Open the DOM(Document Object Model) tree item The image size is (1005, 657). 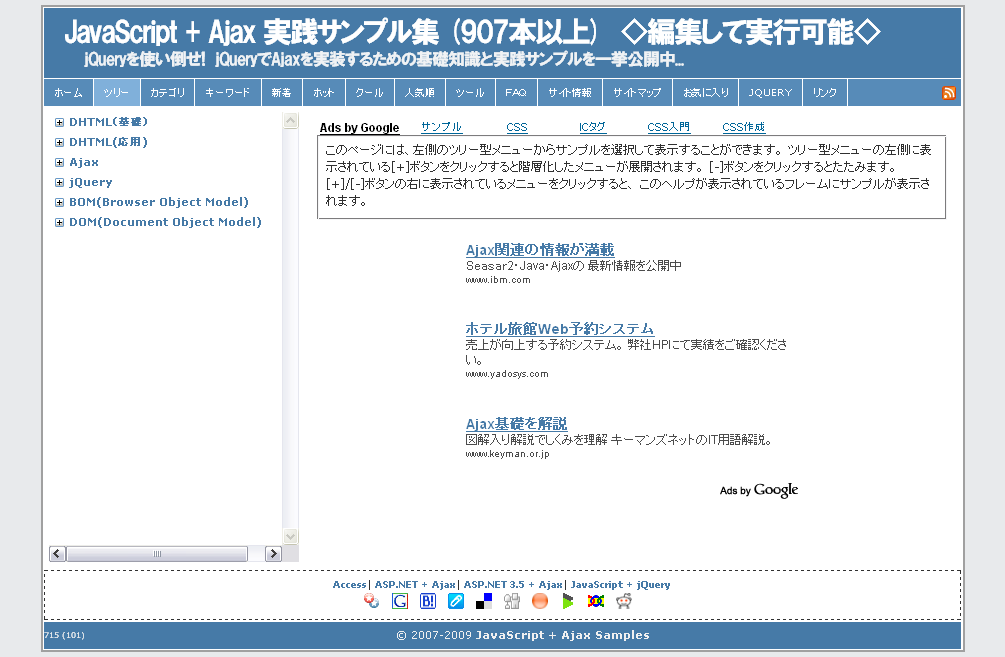pos(164,222)
